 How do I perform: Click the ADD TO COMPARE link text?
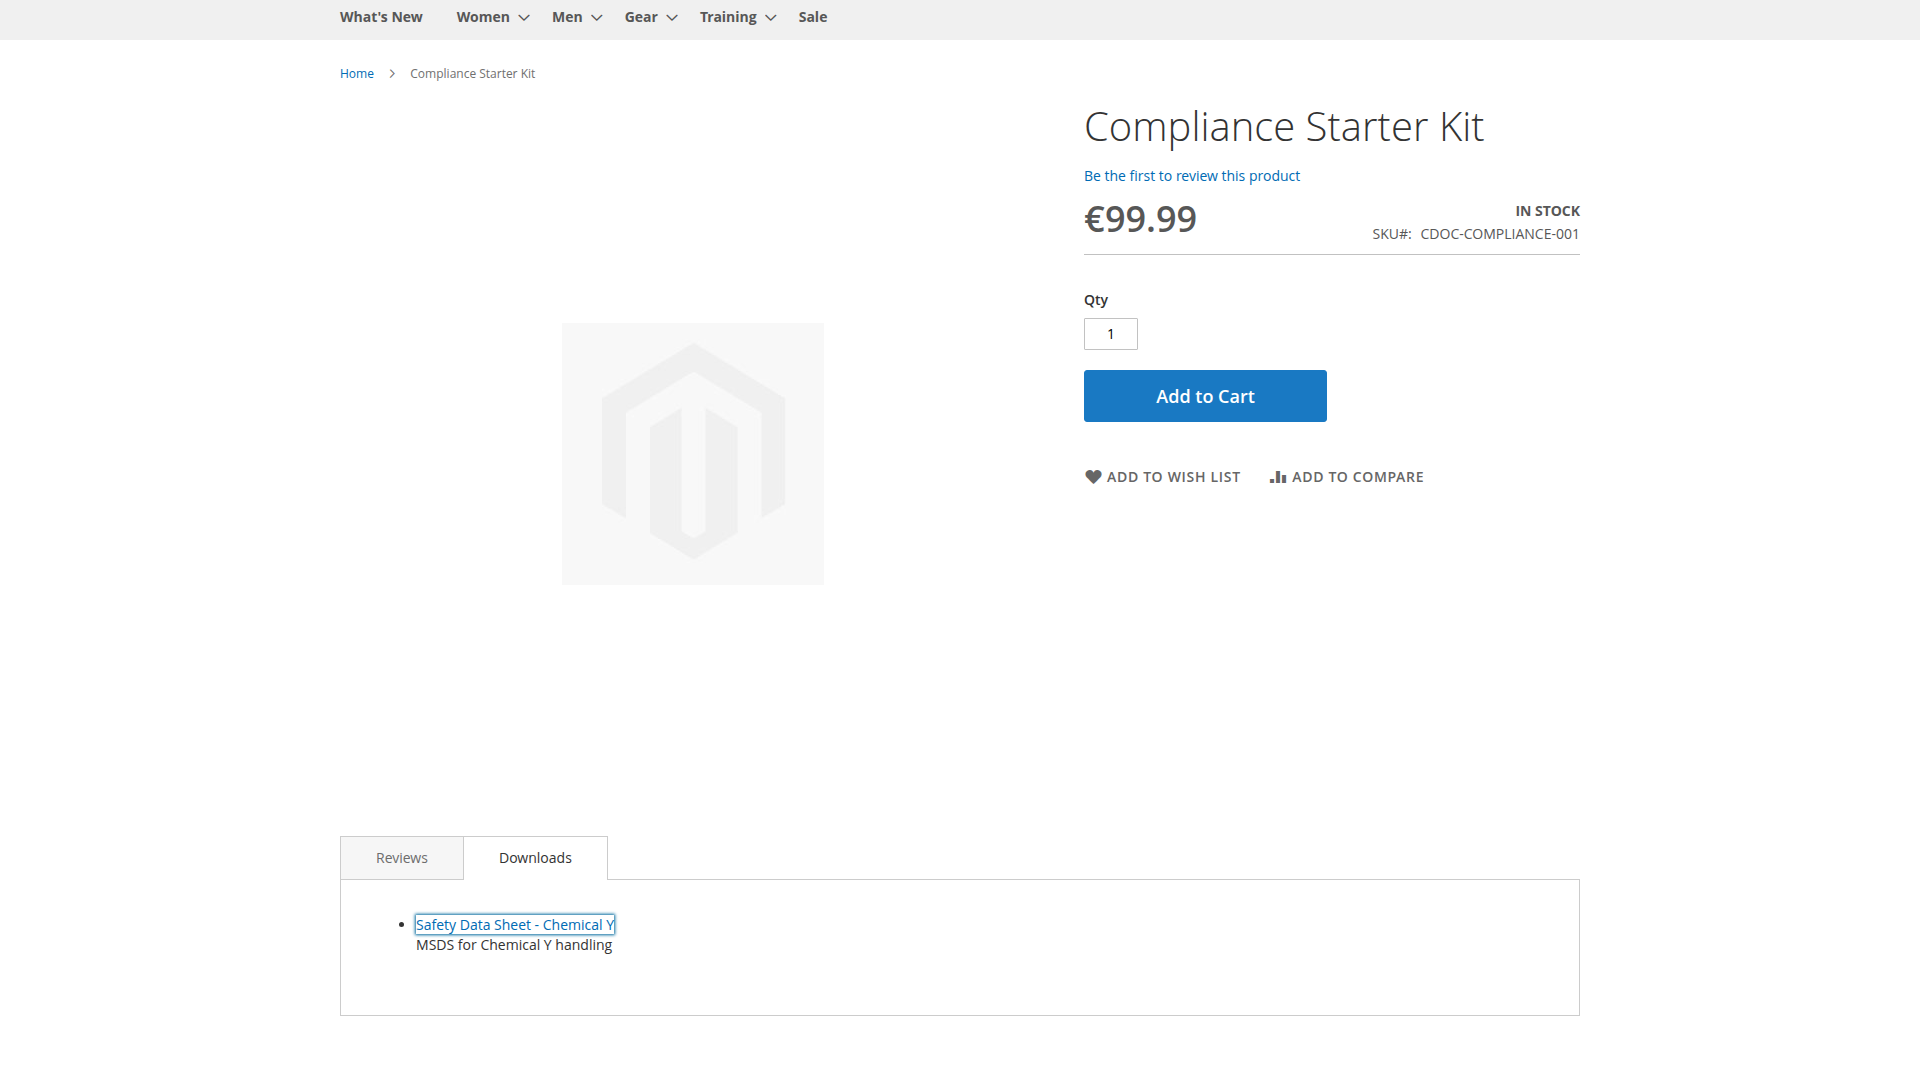pyautogui.click(x=1357, y=477)
